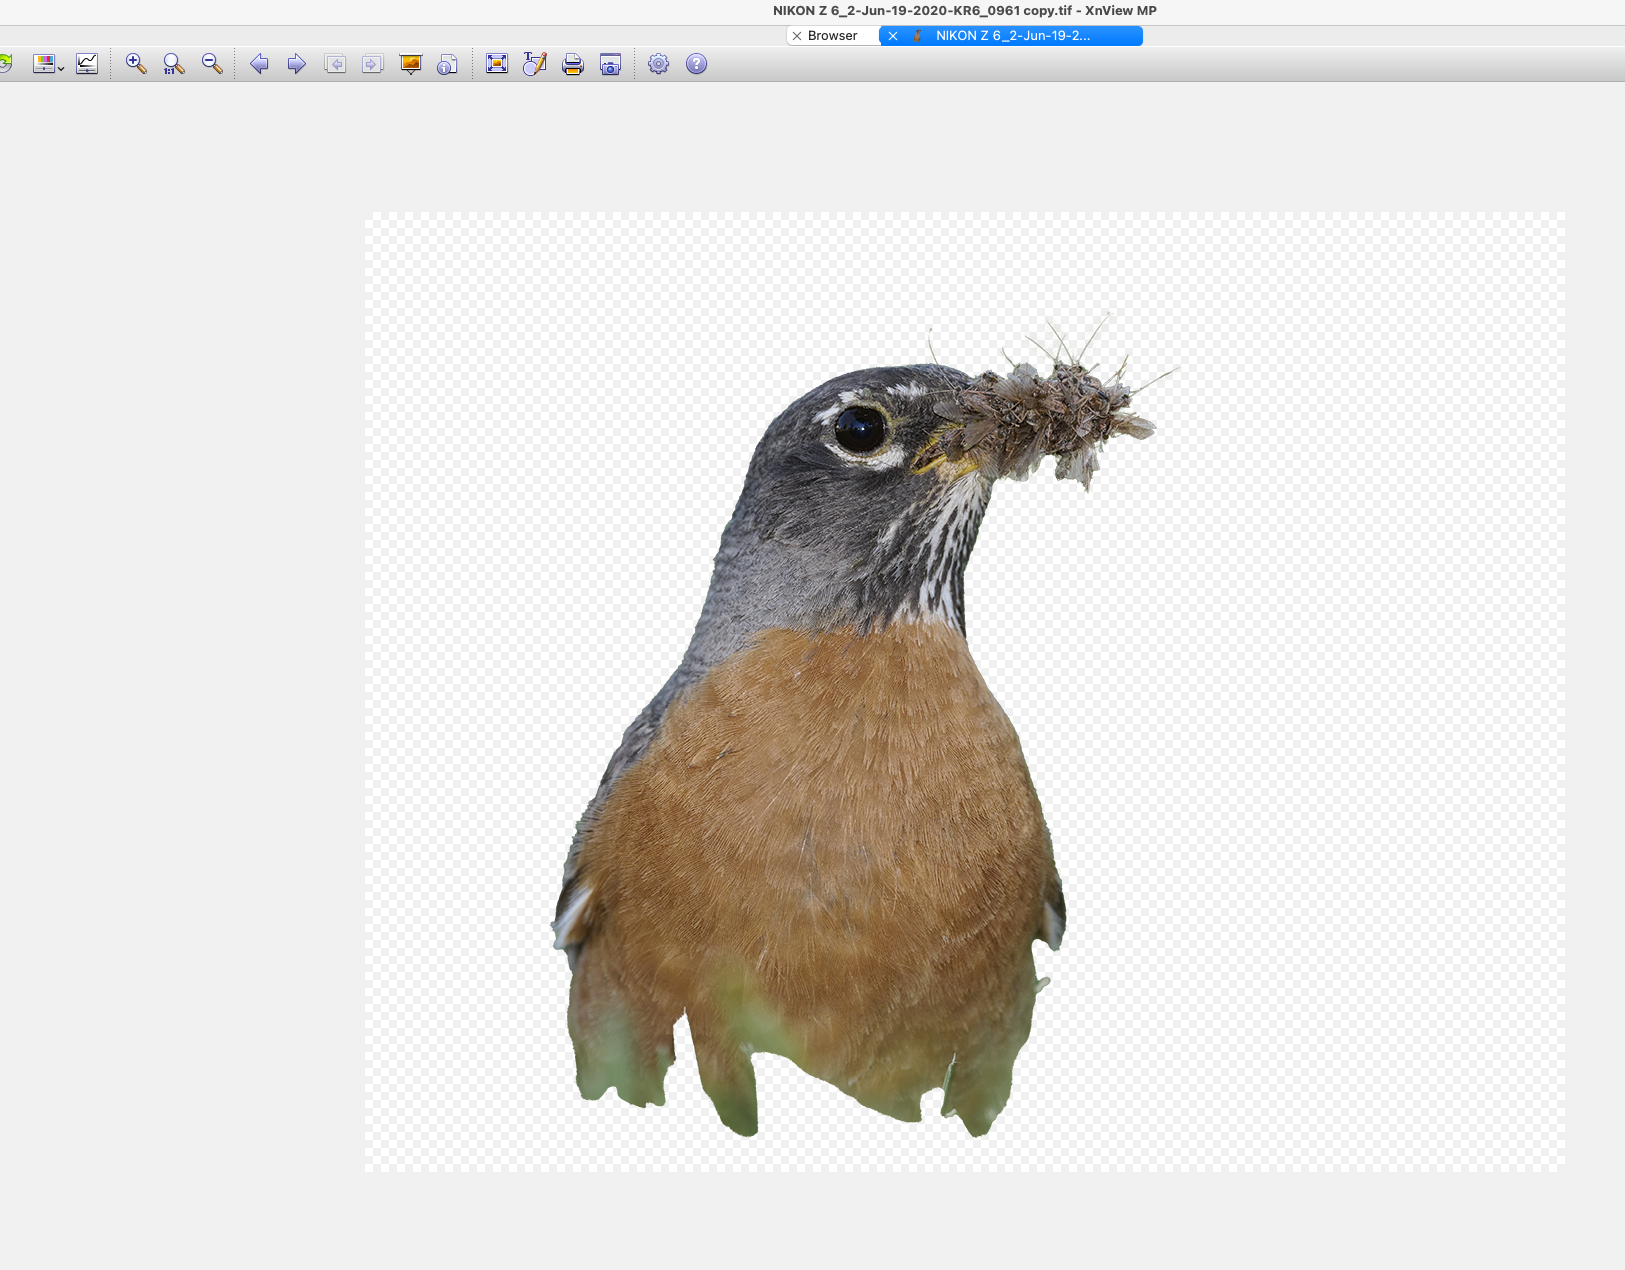Screen dimensions: 1625x1270
Task: Open the settings gear
Action: click(x=658, y=64)
